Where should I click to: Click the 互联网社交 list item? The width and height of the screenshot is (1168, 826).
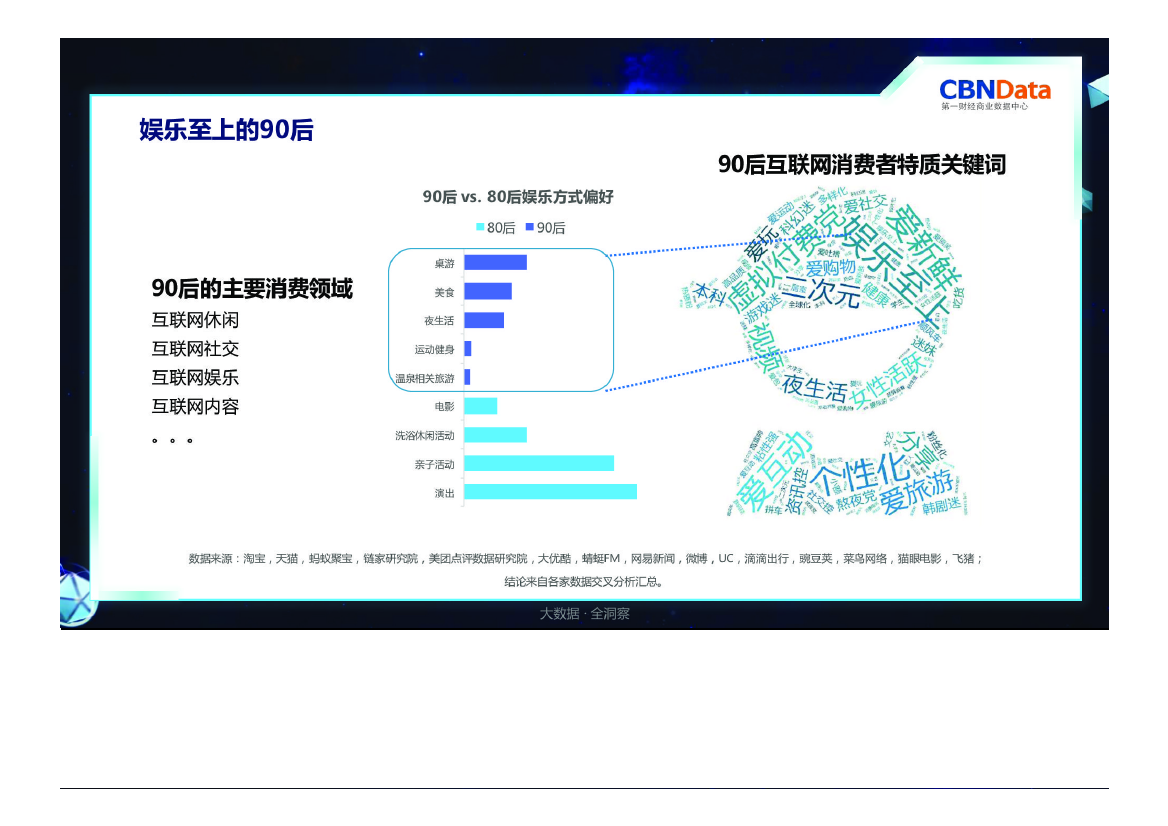(195, 349)
